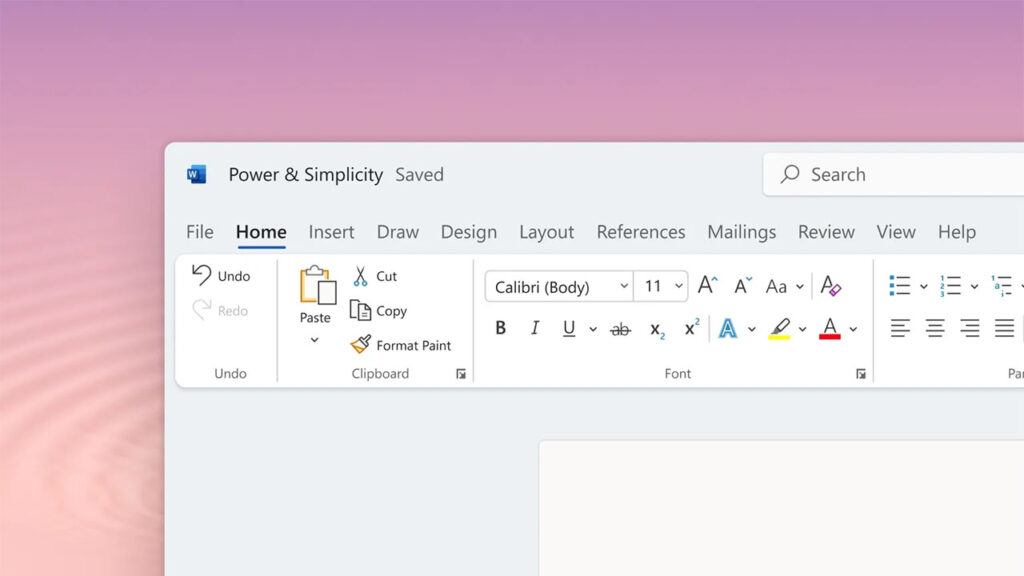Screen dimensions: 1024x576
Task: Click the Clear All Formatting icon
Action: (831, 286)
